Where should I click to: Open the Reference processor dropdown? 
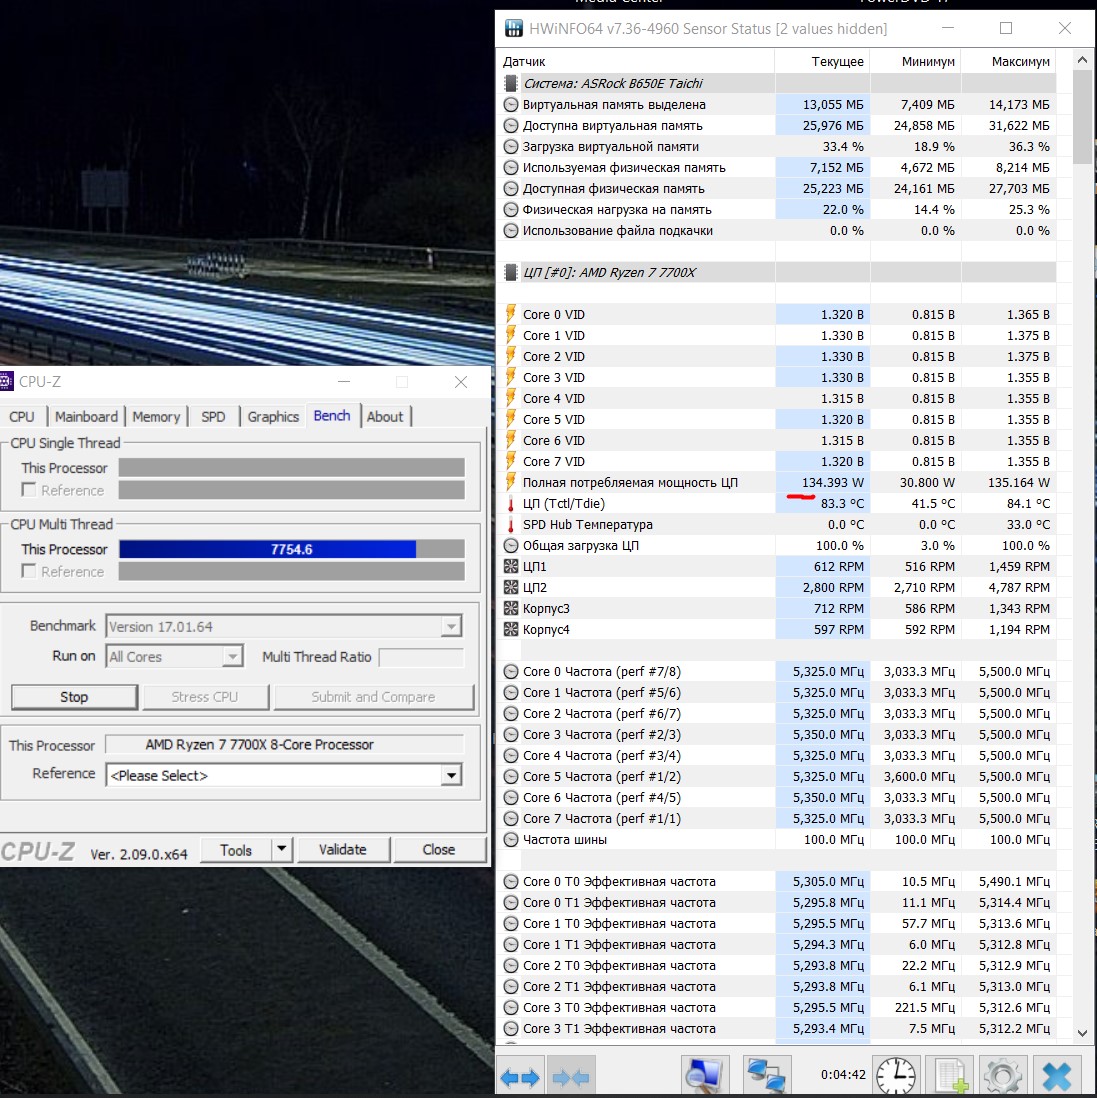click(x=451, y=776)
